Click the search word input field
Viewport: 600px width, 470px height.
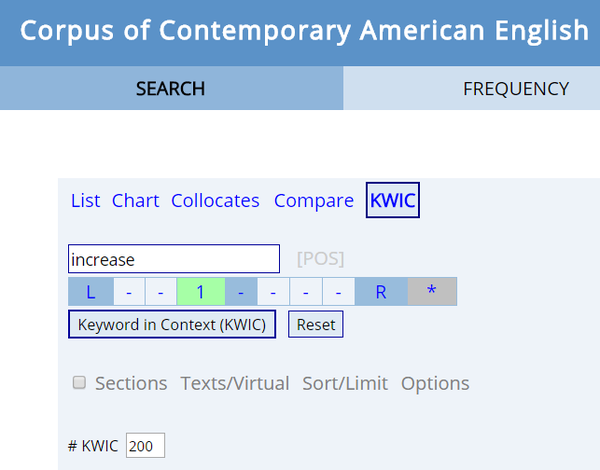click(x=174, y=259)
